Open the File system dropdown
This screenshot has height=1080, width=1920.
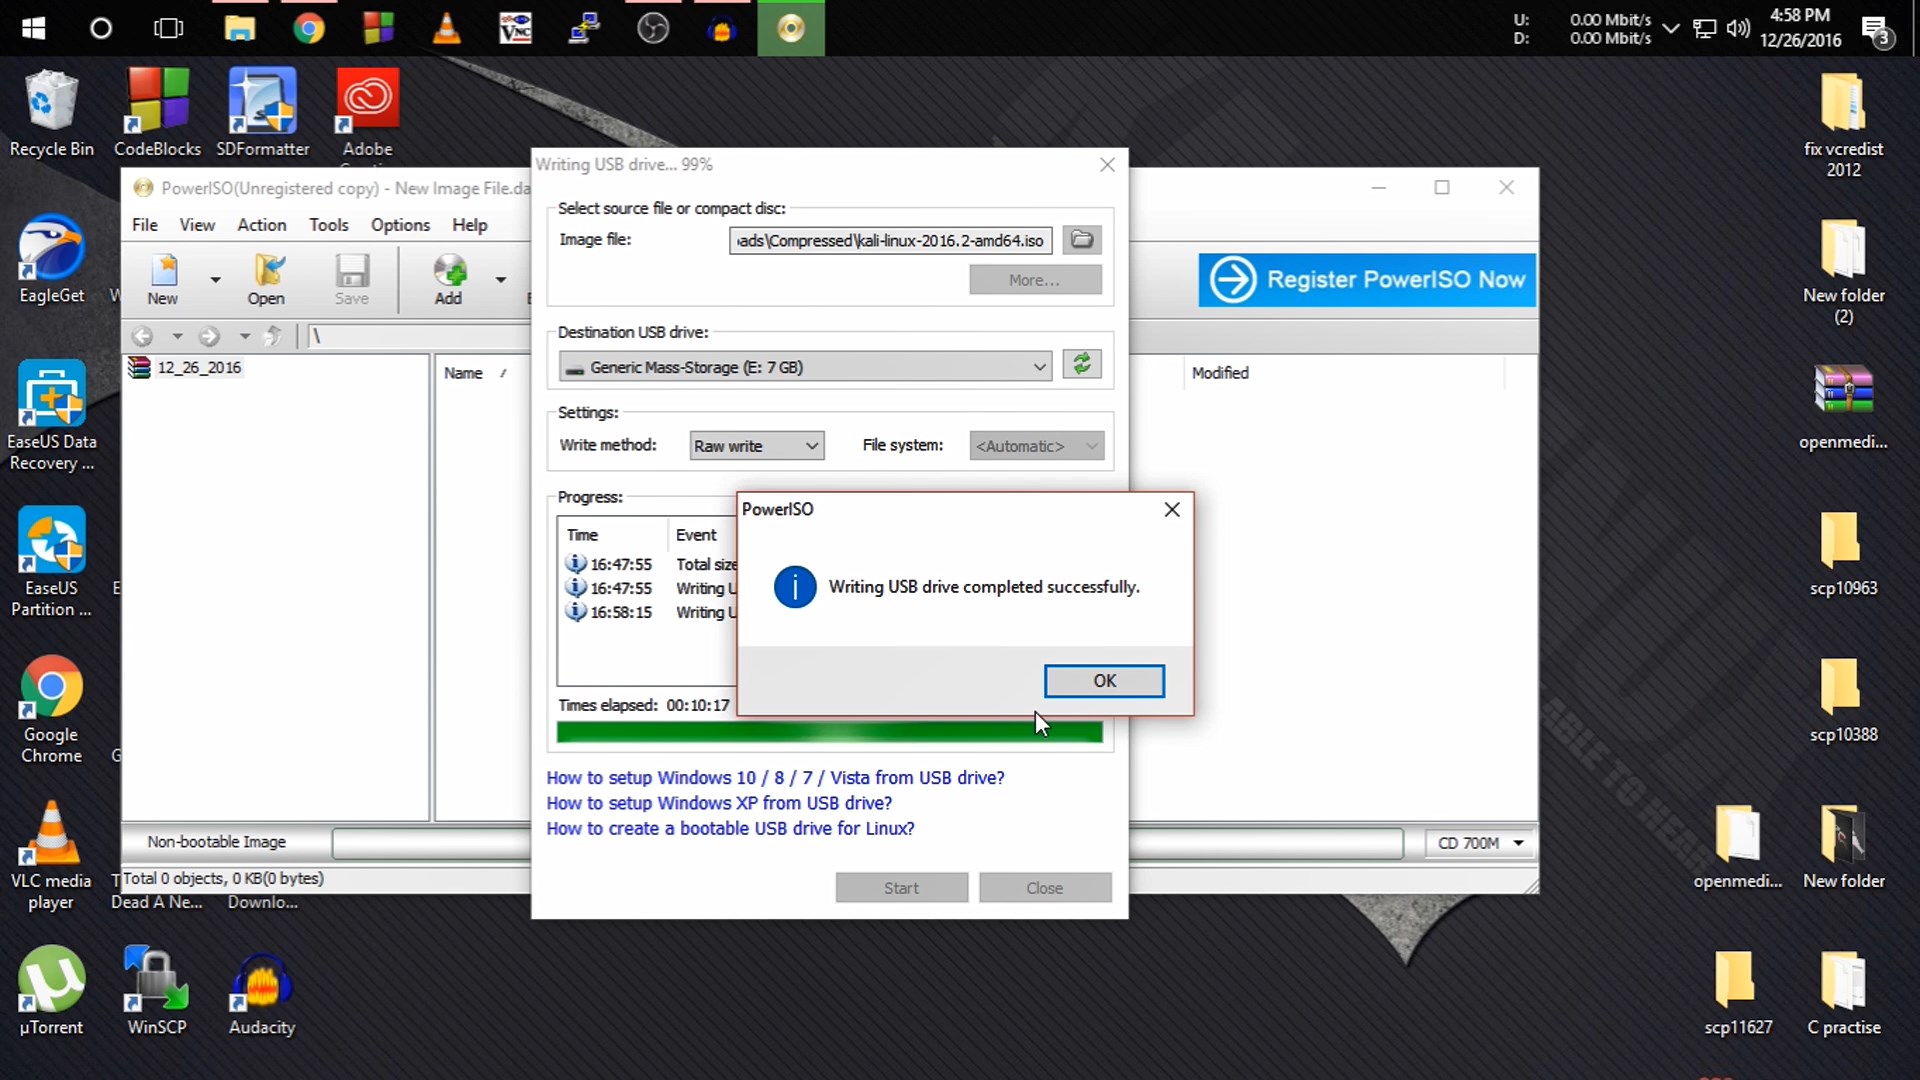pyautogui.click(x=1036, y=446)
